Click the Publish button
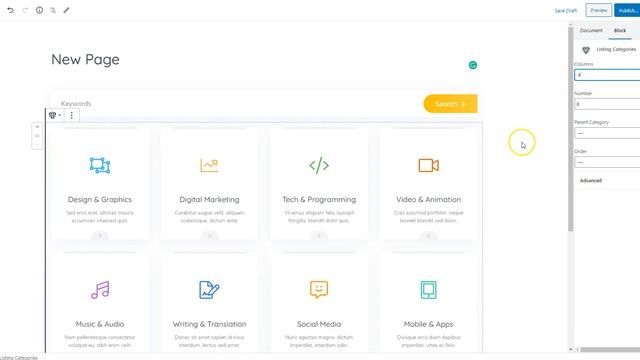 (627, 10)
